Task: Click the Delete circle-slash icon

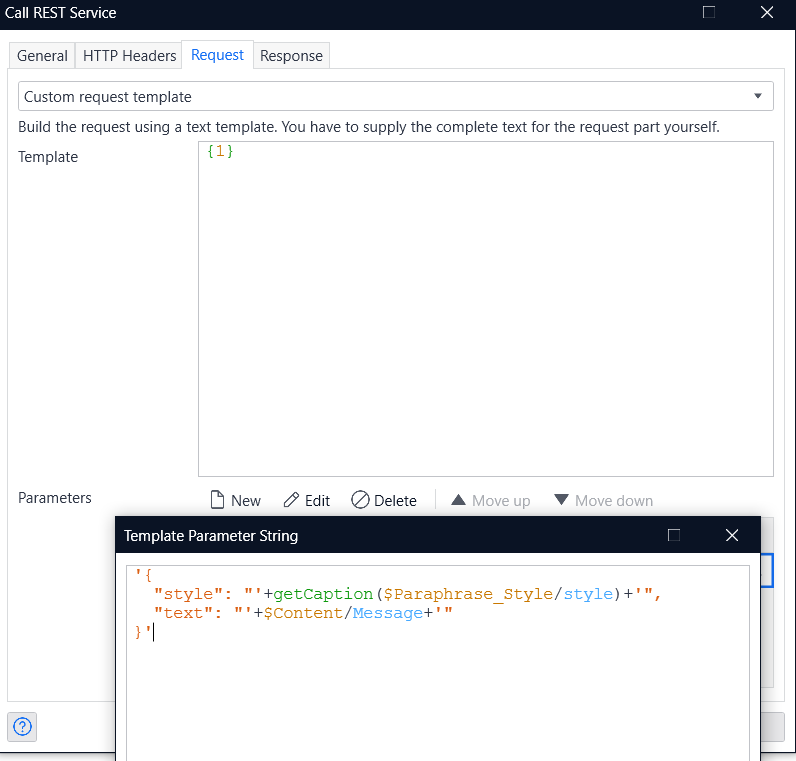Action: click(x=360, y=500)
